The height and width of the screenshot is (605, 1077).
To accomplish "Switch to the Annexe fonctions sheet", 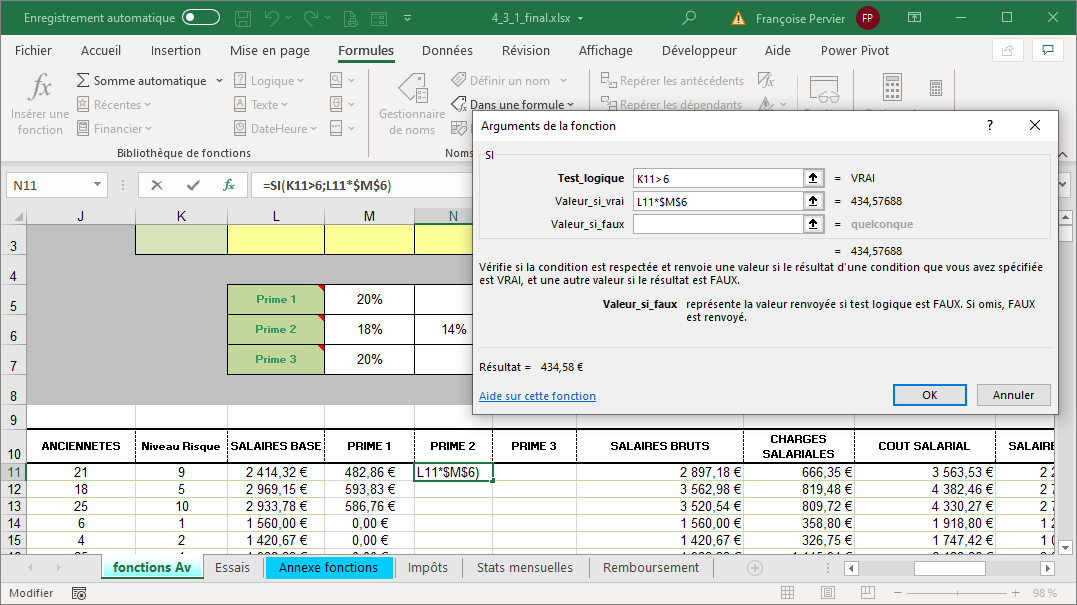I will pos(328,568).
